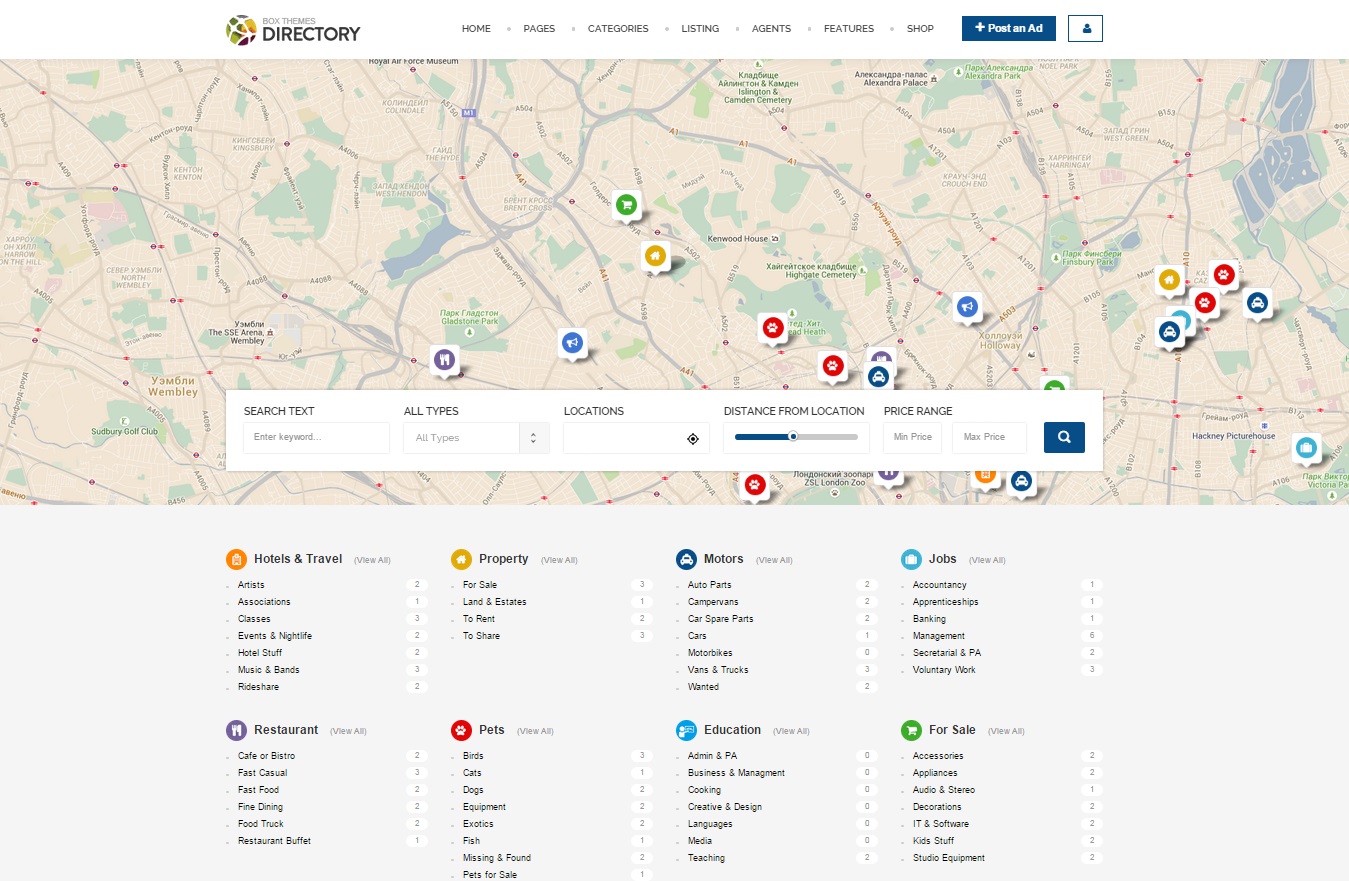
Task: Open the Land & Estates subcategory
Action: 495,602
